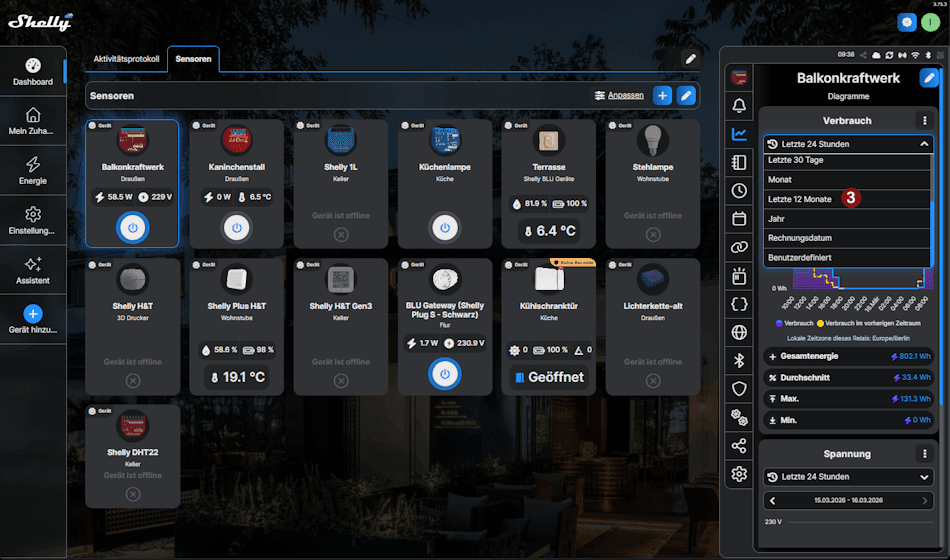The height and width of the screenshot is (560, 950).
Task: Toggle Küchenlampe power button
Action: click(x=445, y=228)
